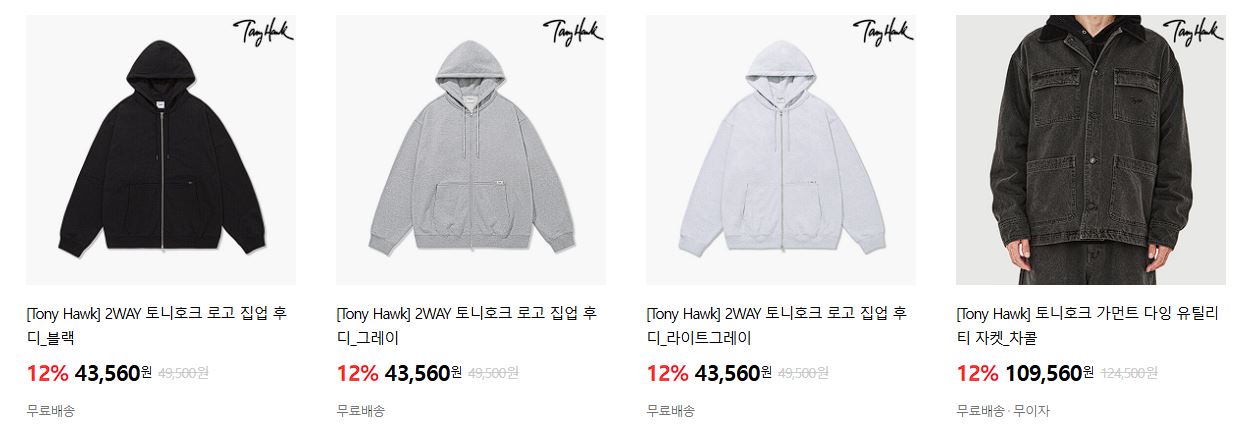The width and height of the screenshot is (1246, 440).
Task: Open the 2WAY 후디_라이트그레이 title link
Action: (x=777, y=325)
